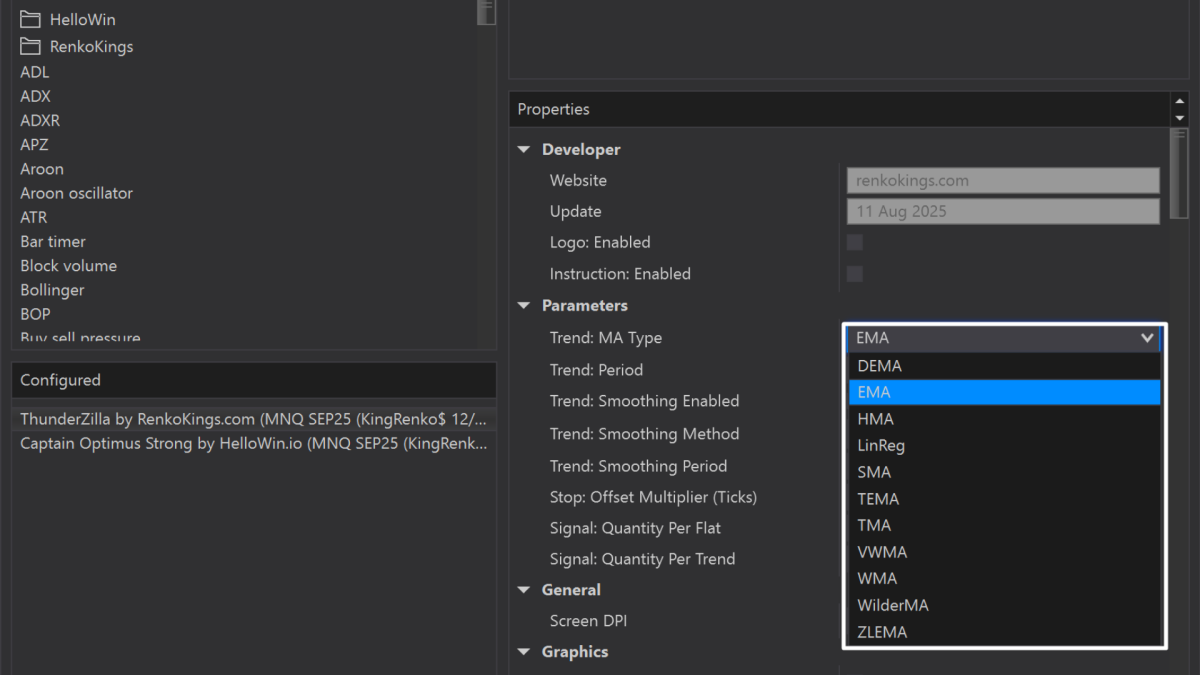This screenshot has height=675, width=1200.
Task: Collapse the Graphics section
Action: [524, 652]
